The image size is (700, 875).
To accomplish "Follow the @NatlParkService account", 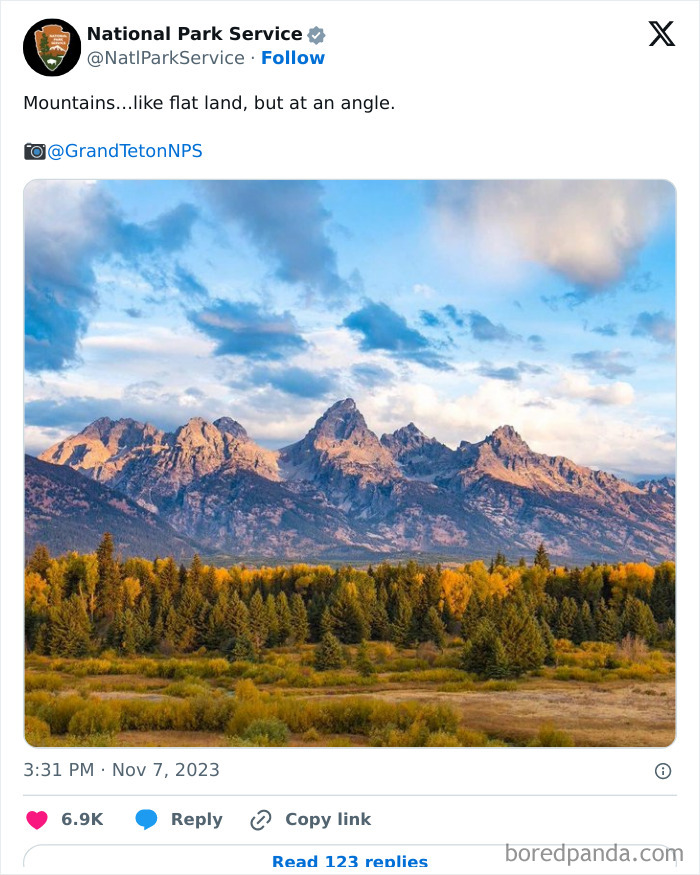I will (x=292, y=58).
